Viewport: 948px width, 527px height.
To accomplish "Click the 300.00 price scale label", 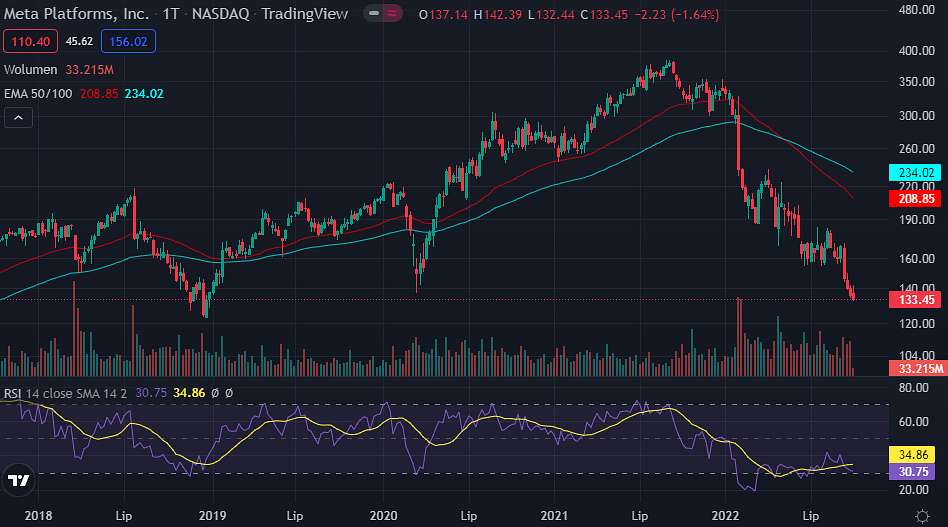I will pyautogui.click(x=917, y=115).
